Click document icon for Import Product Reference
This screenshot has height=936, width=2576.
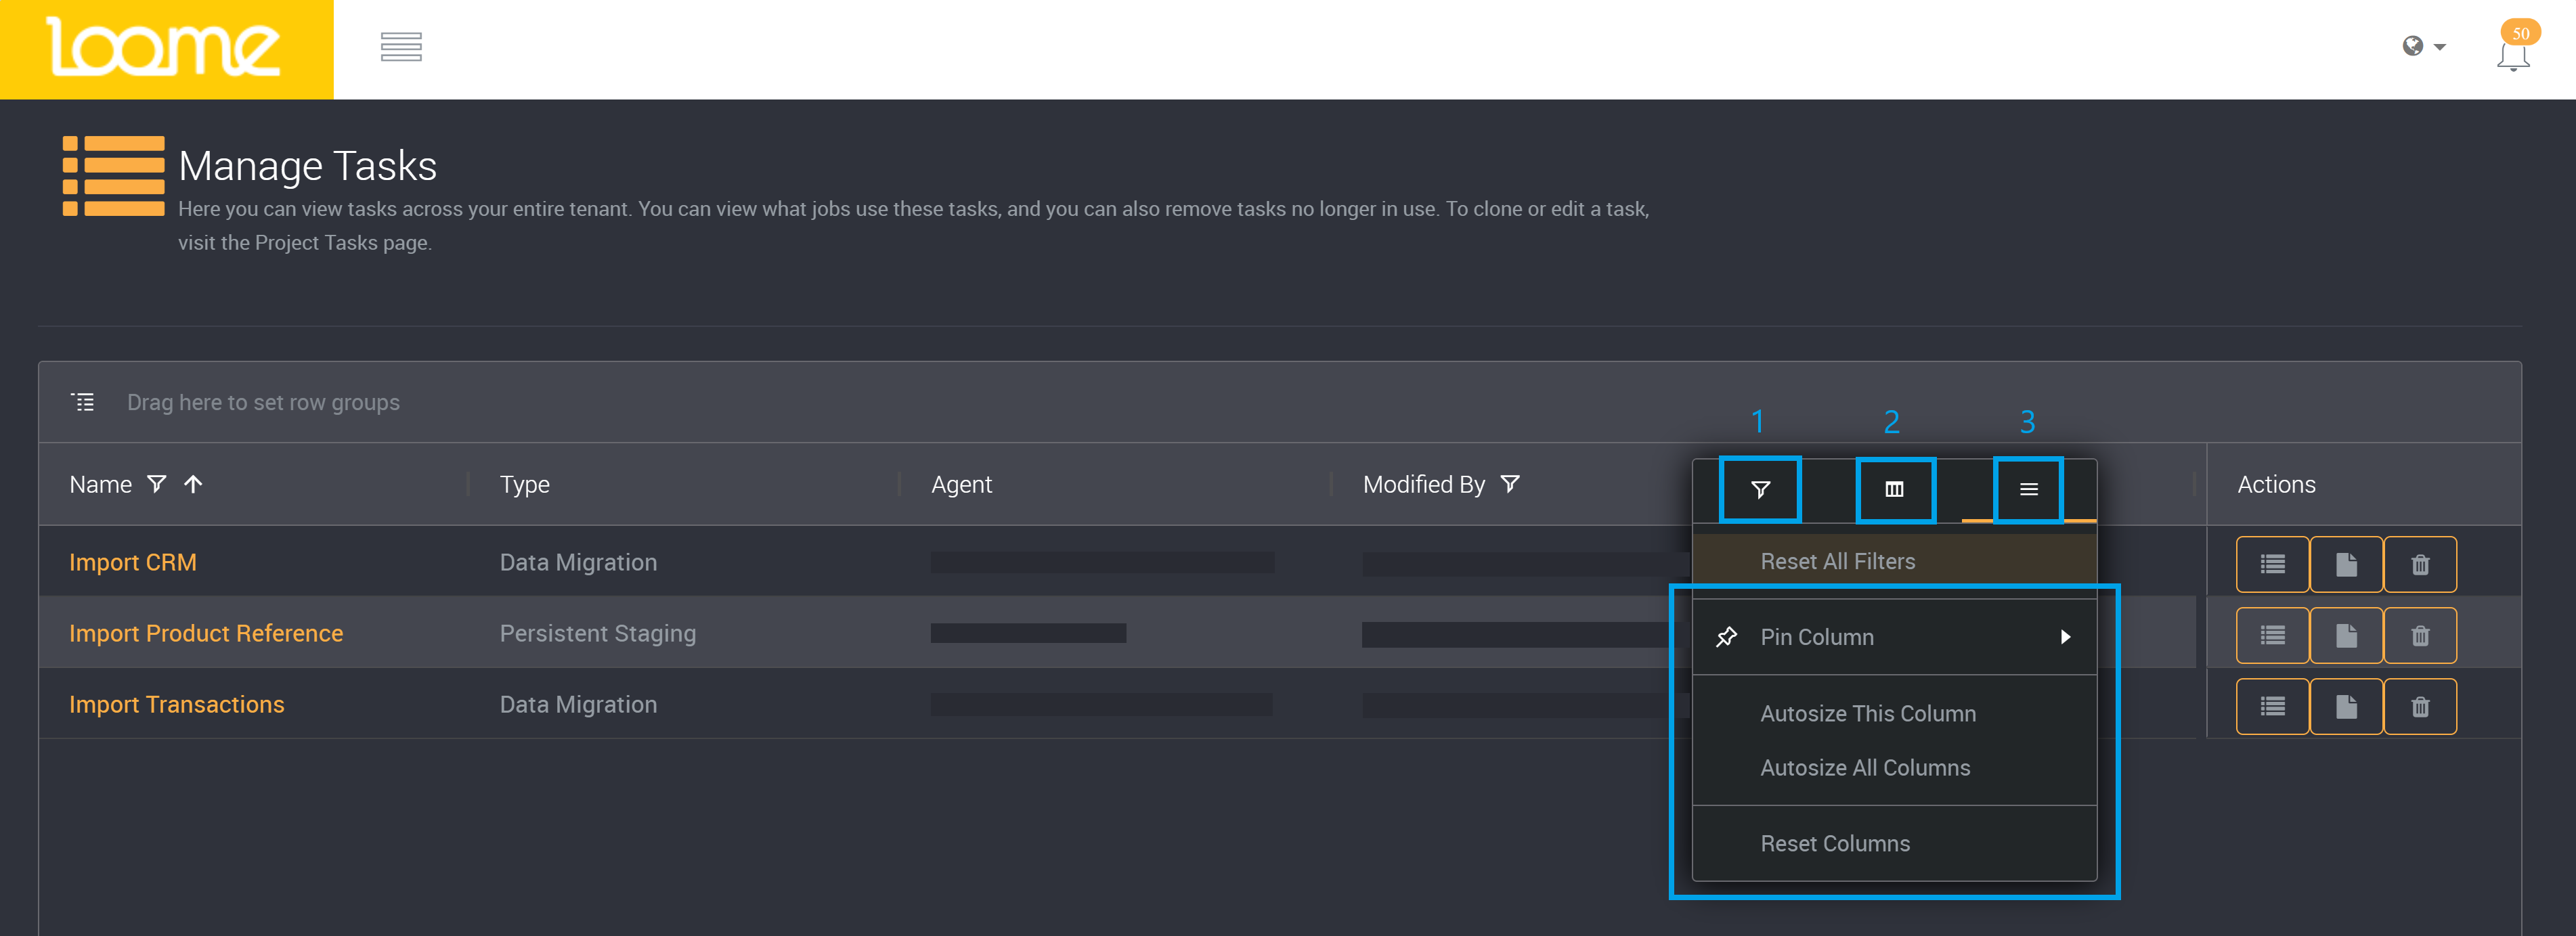click(x=2346, y=635)
